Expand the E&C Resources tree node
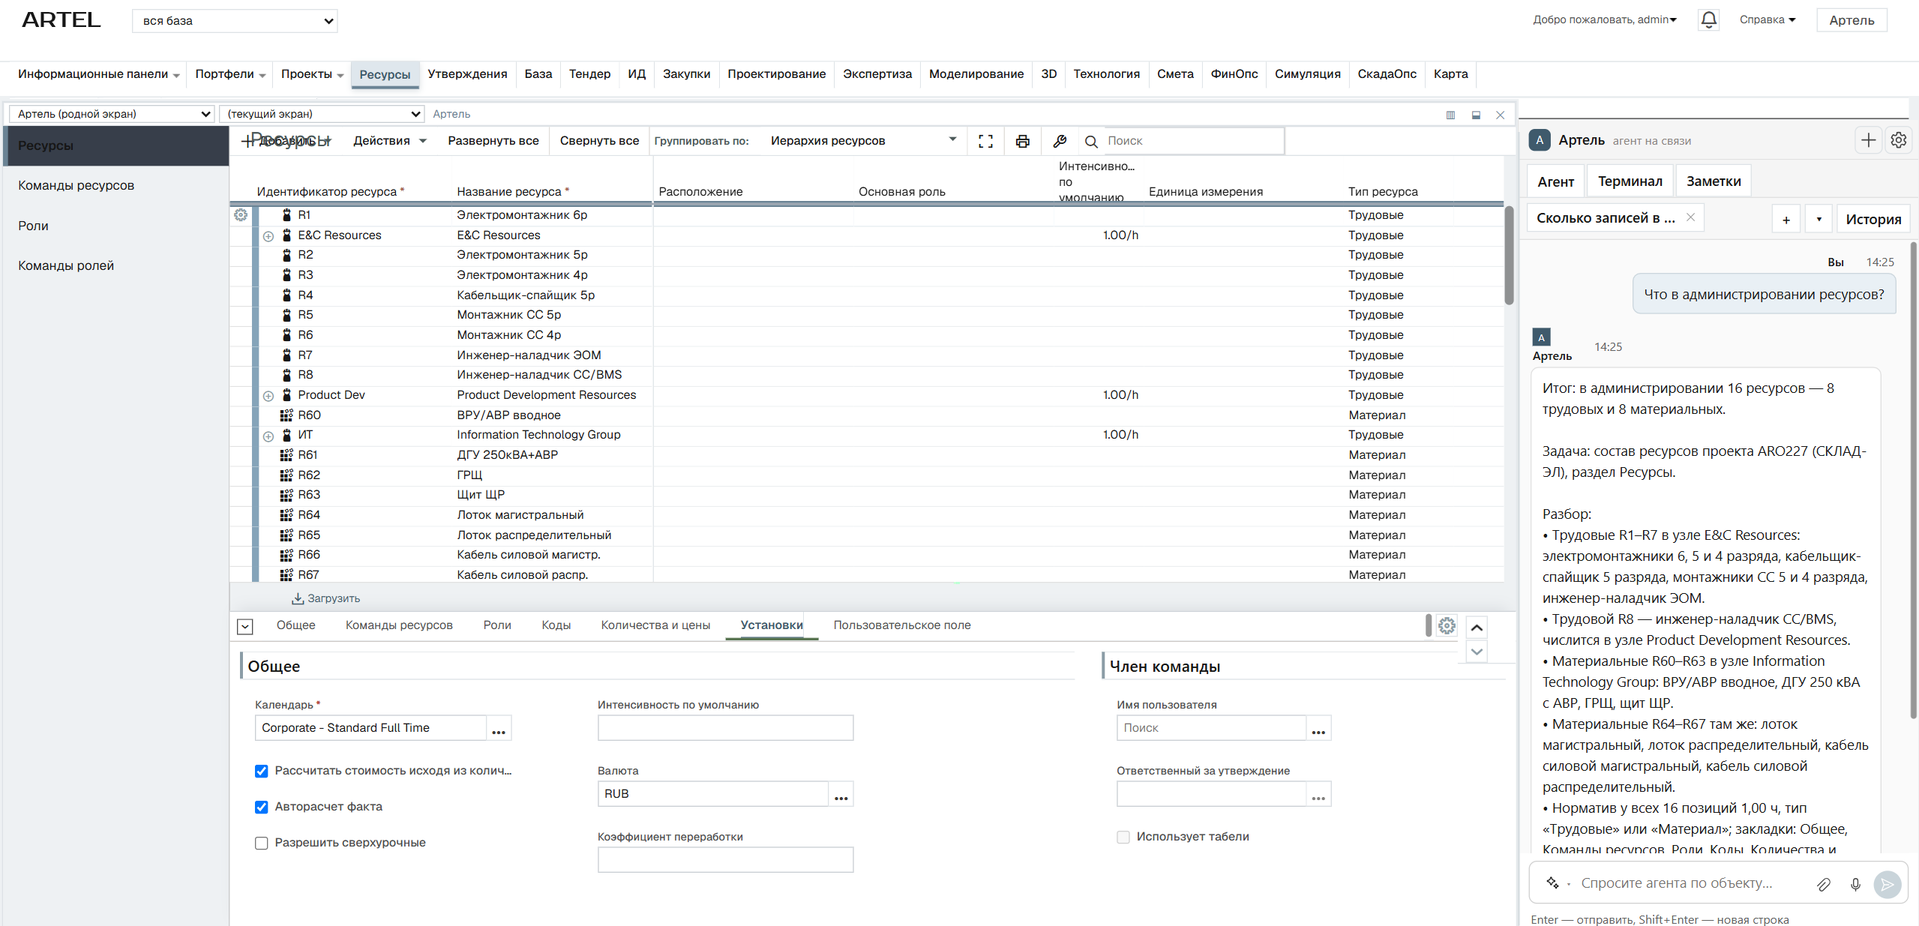This screenshot has width=1919, height=926. tap(268, 236)
